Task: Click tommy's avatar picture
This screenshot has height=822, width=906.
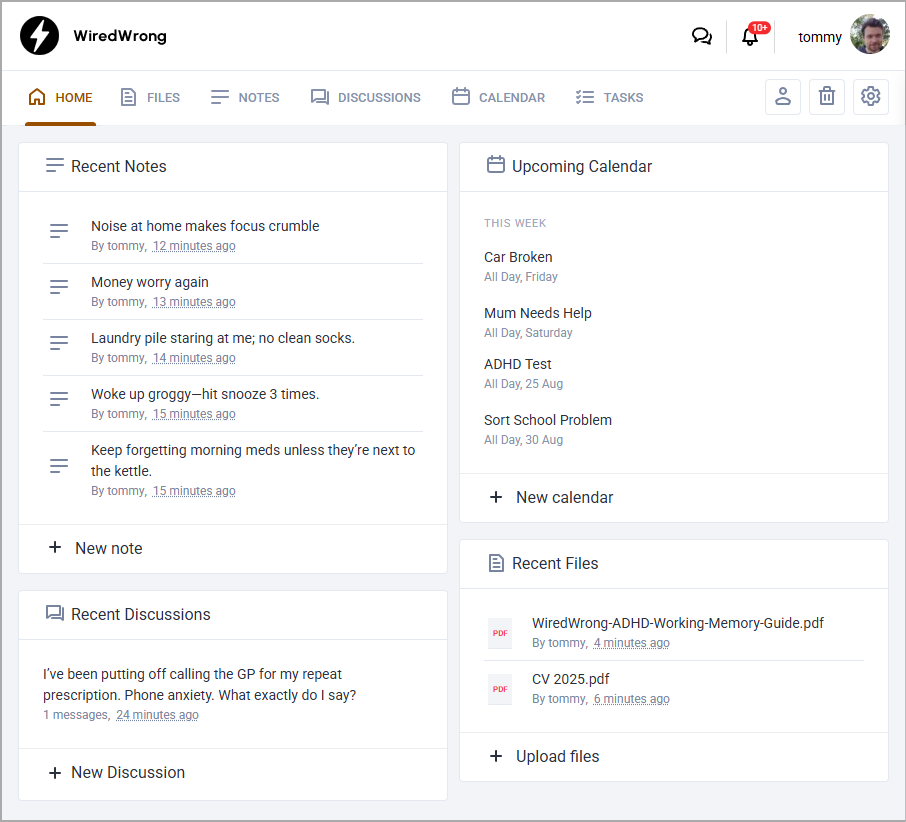Action: coord(869,36)
